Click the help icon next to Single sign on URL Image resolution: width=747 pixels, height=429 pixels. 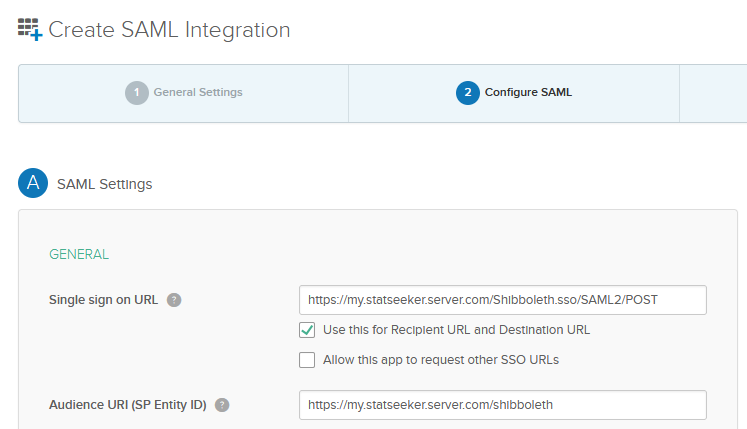click(174, 300)
